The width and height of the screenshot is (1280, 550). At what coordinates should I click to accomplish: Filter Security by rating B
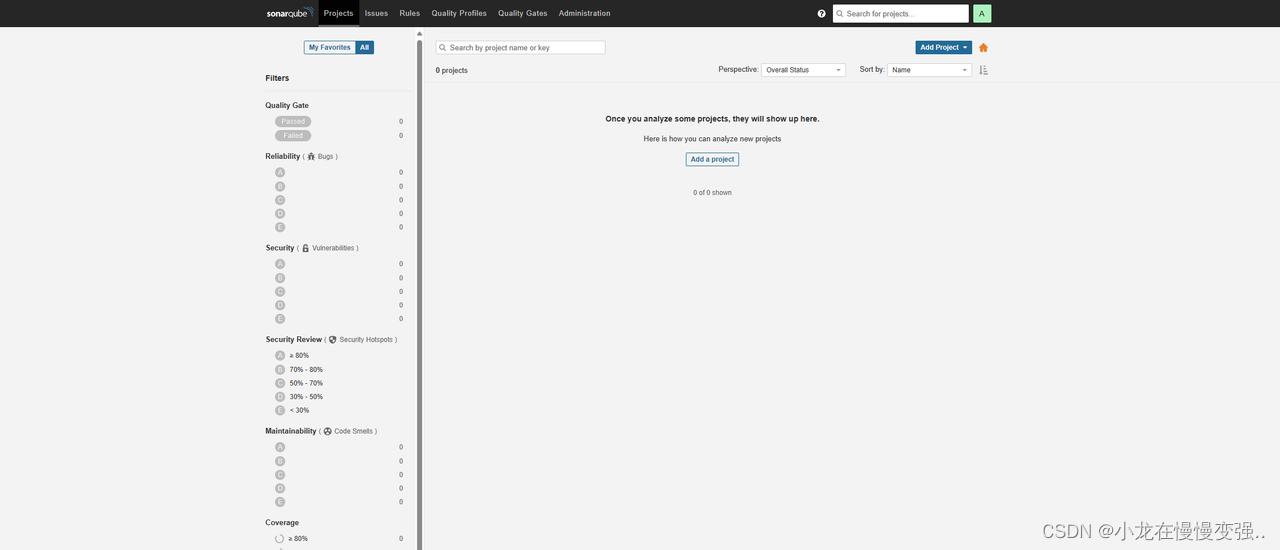[280, 278]
